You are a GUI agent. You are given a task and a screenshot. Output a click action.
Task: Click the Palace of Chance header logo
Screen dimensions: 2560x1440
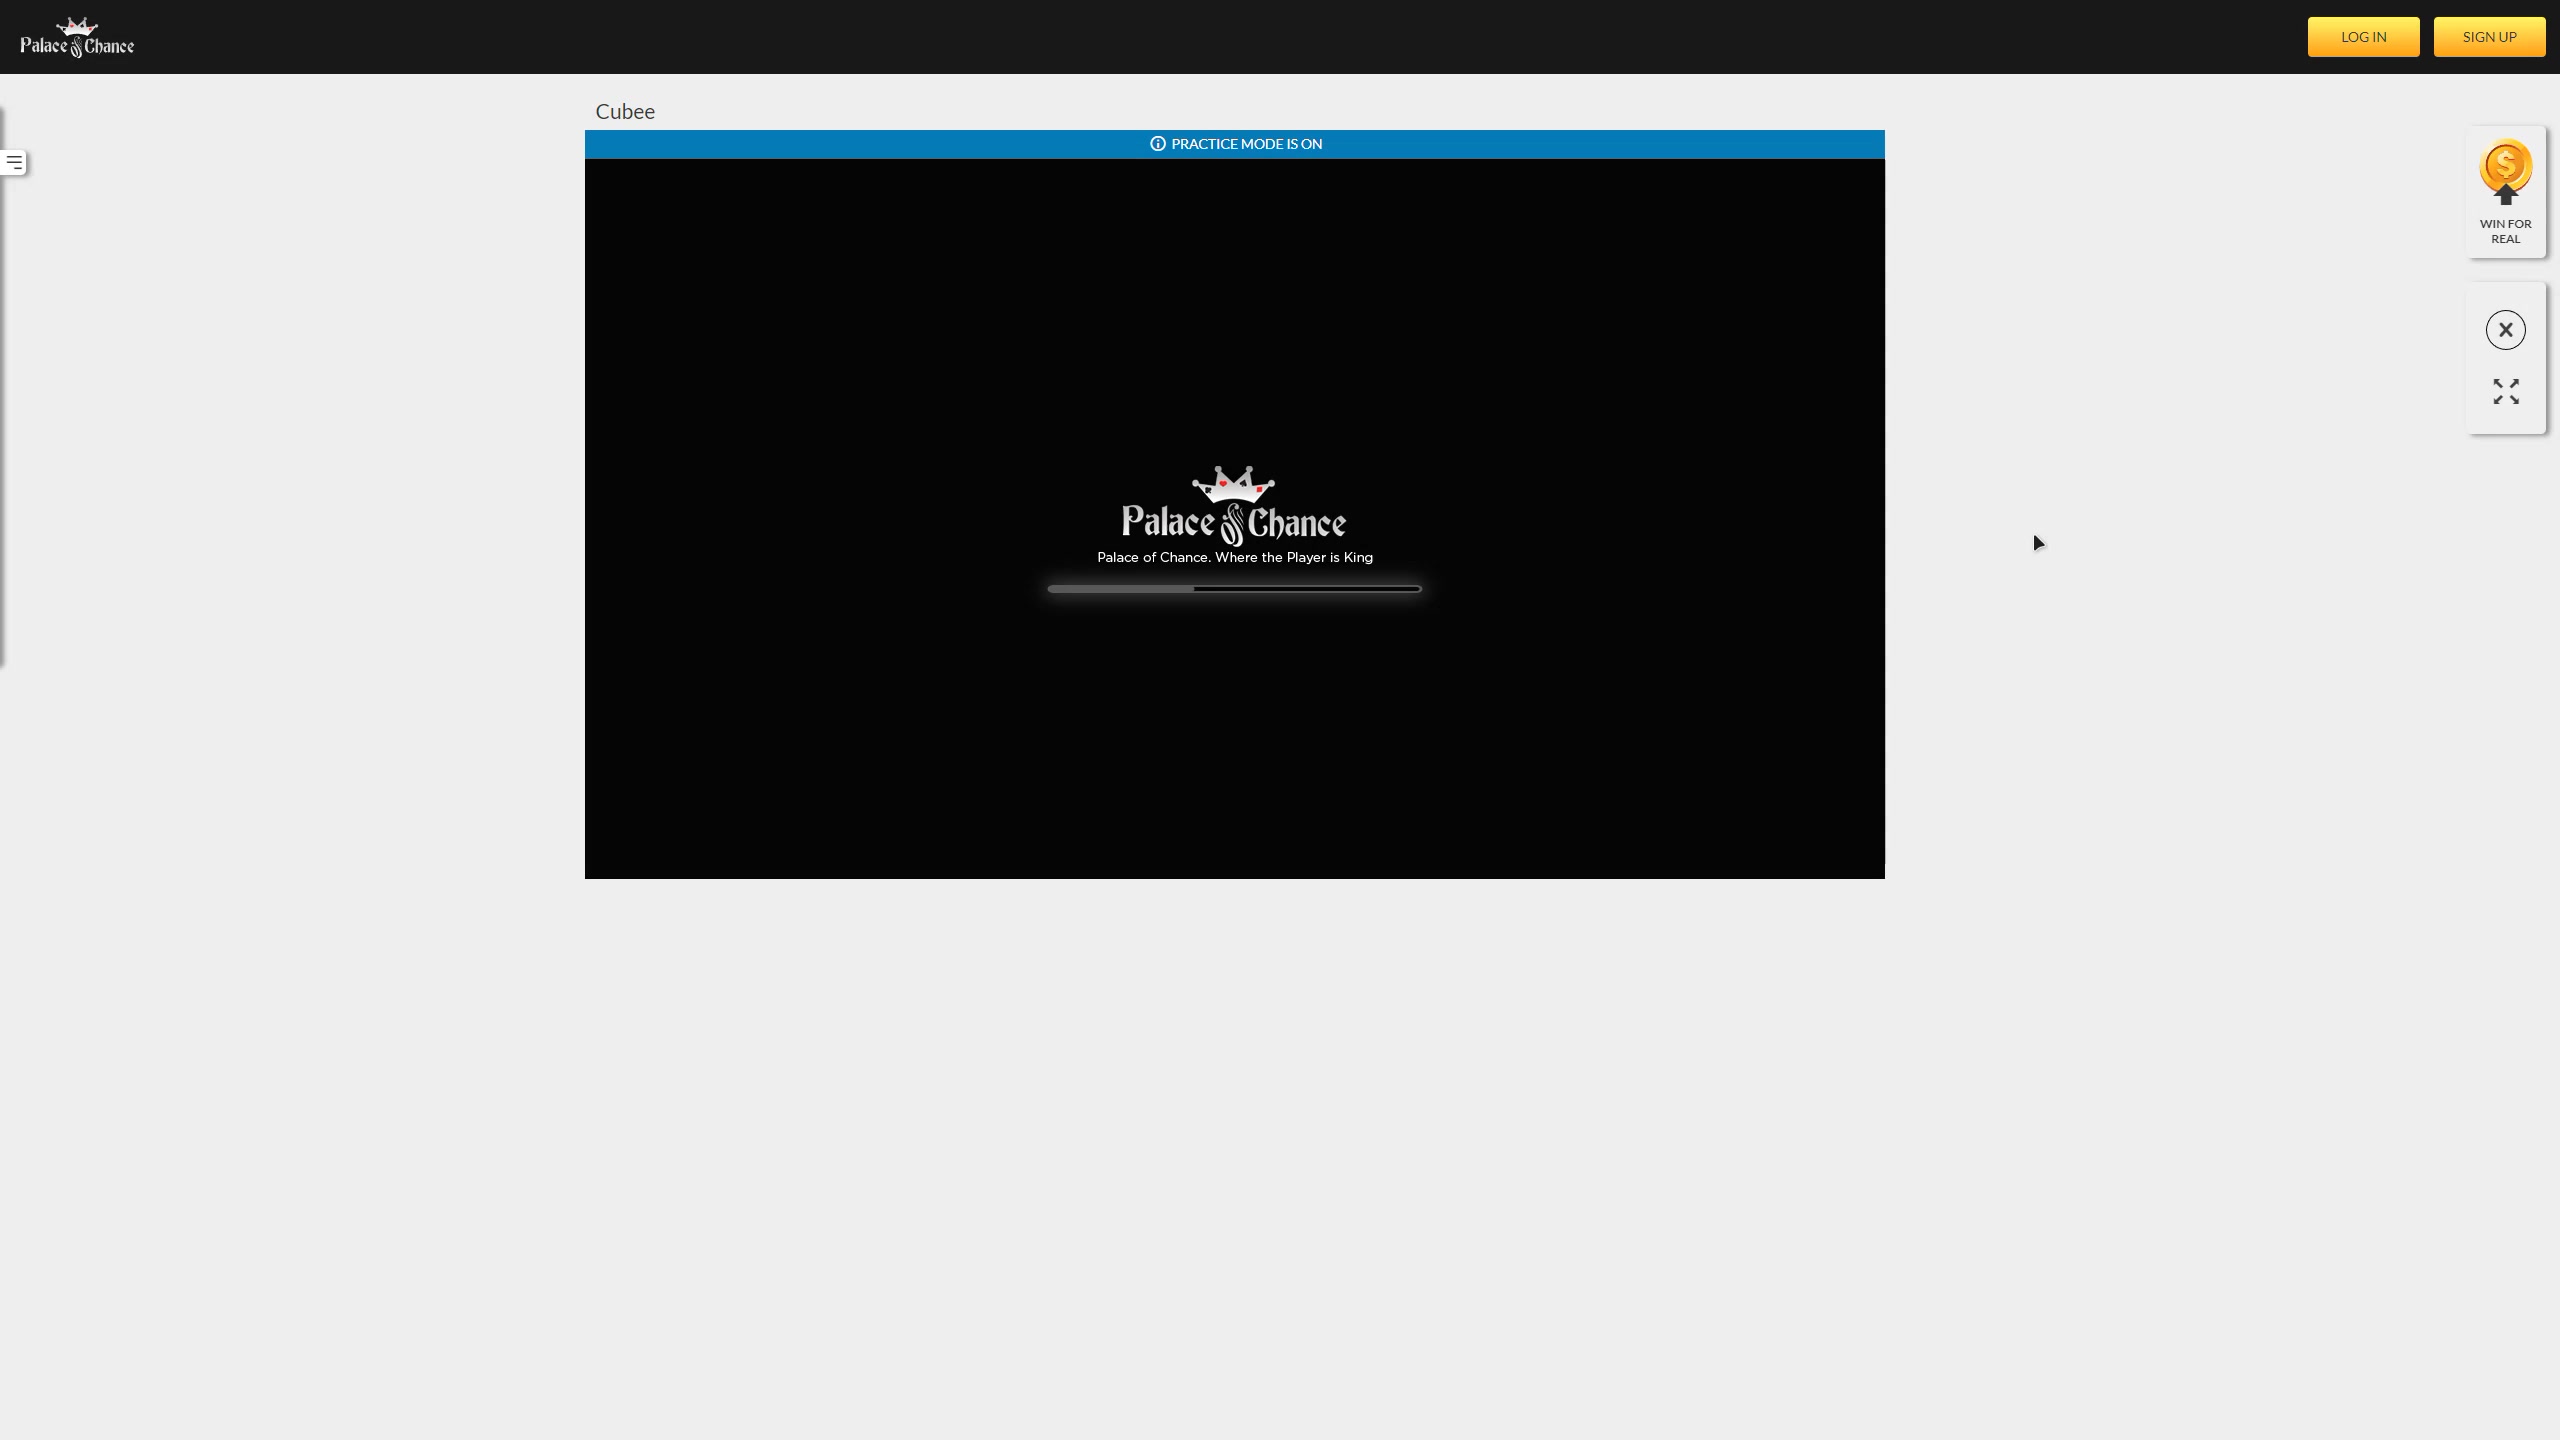(x=77, y=37)
